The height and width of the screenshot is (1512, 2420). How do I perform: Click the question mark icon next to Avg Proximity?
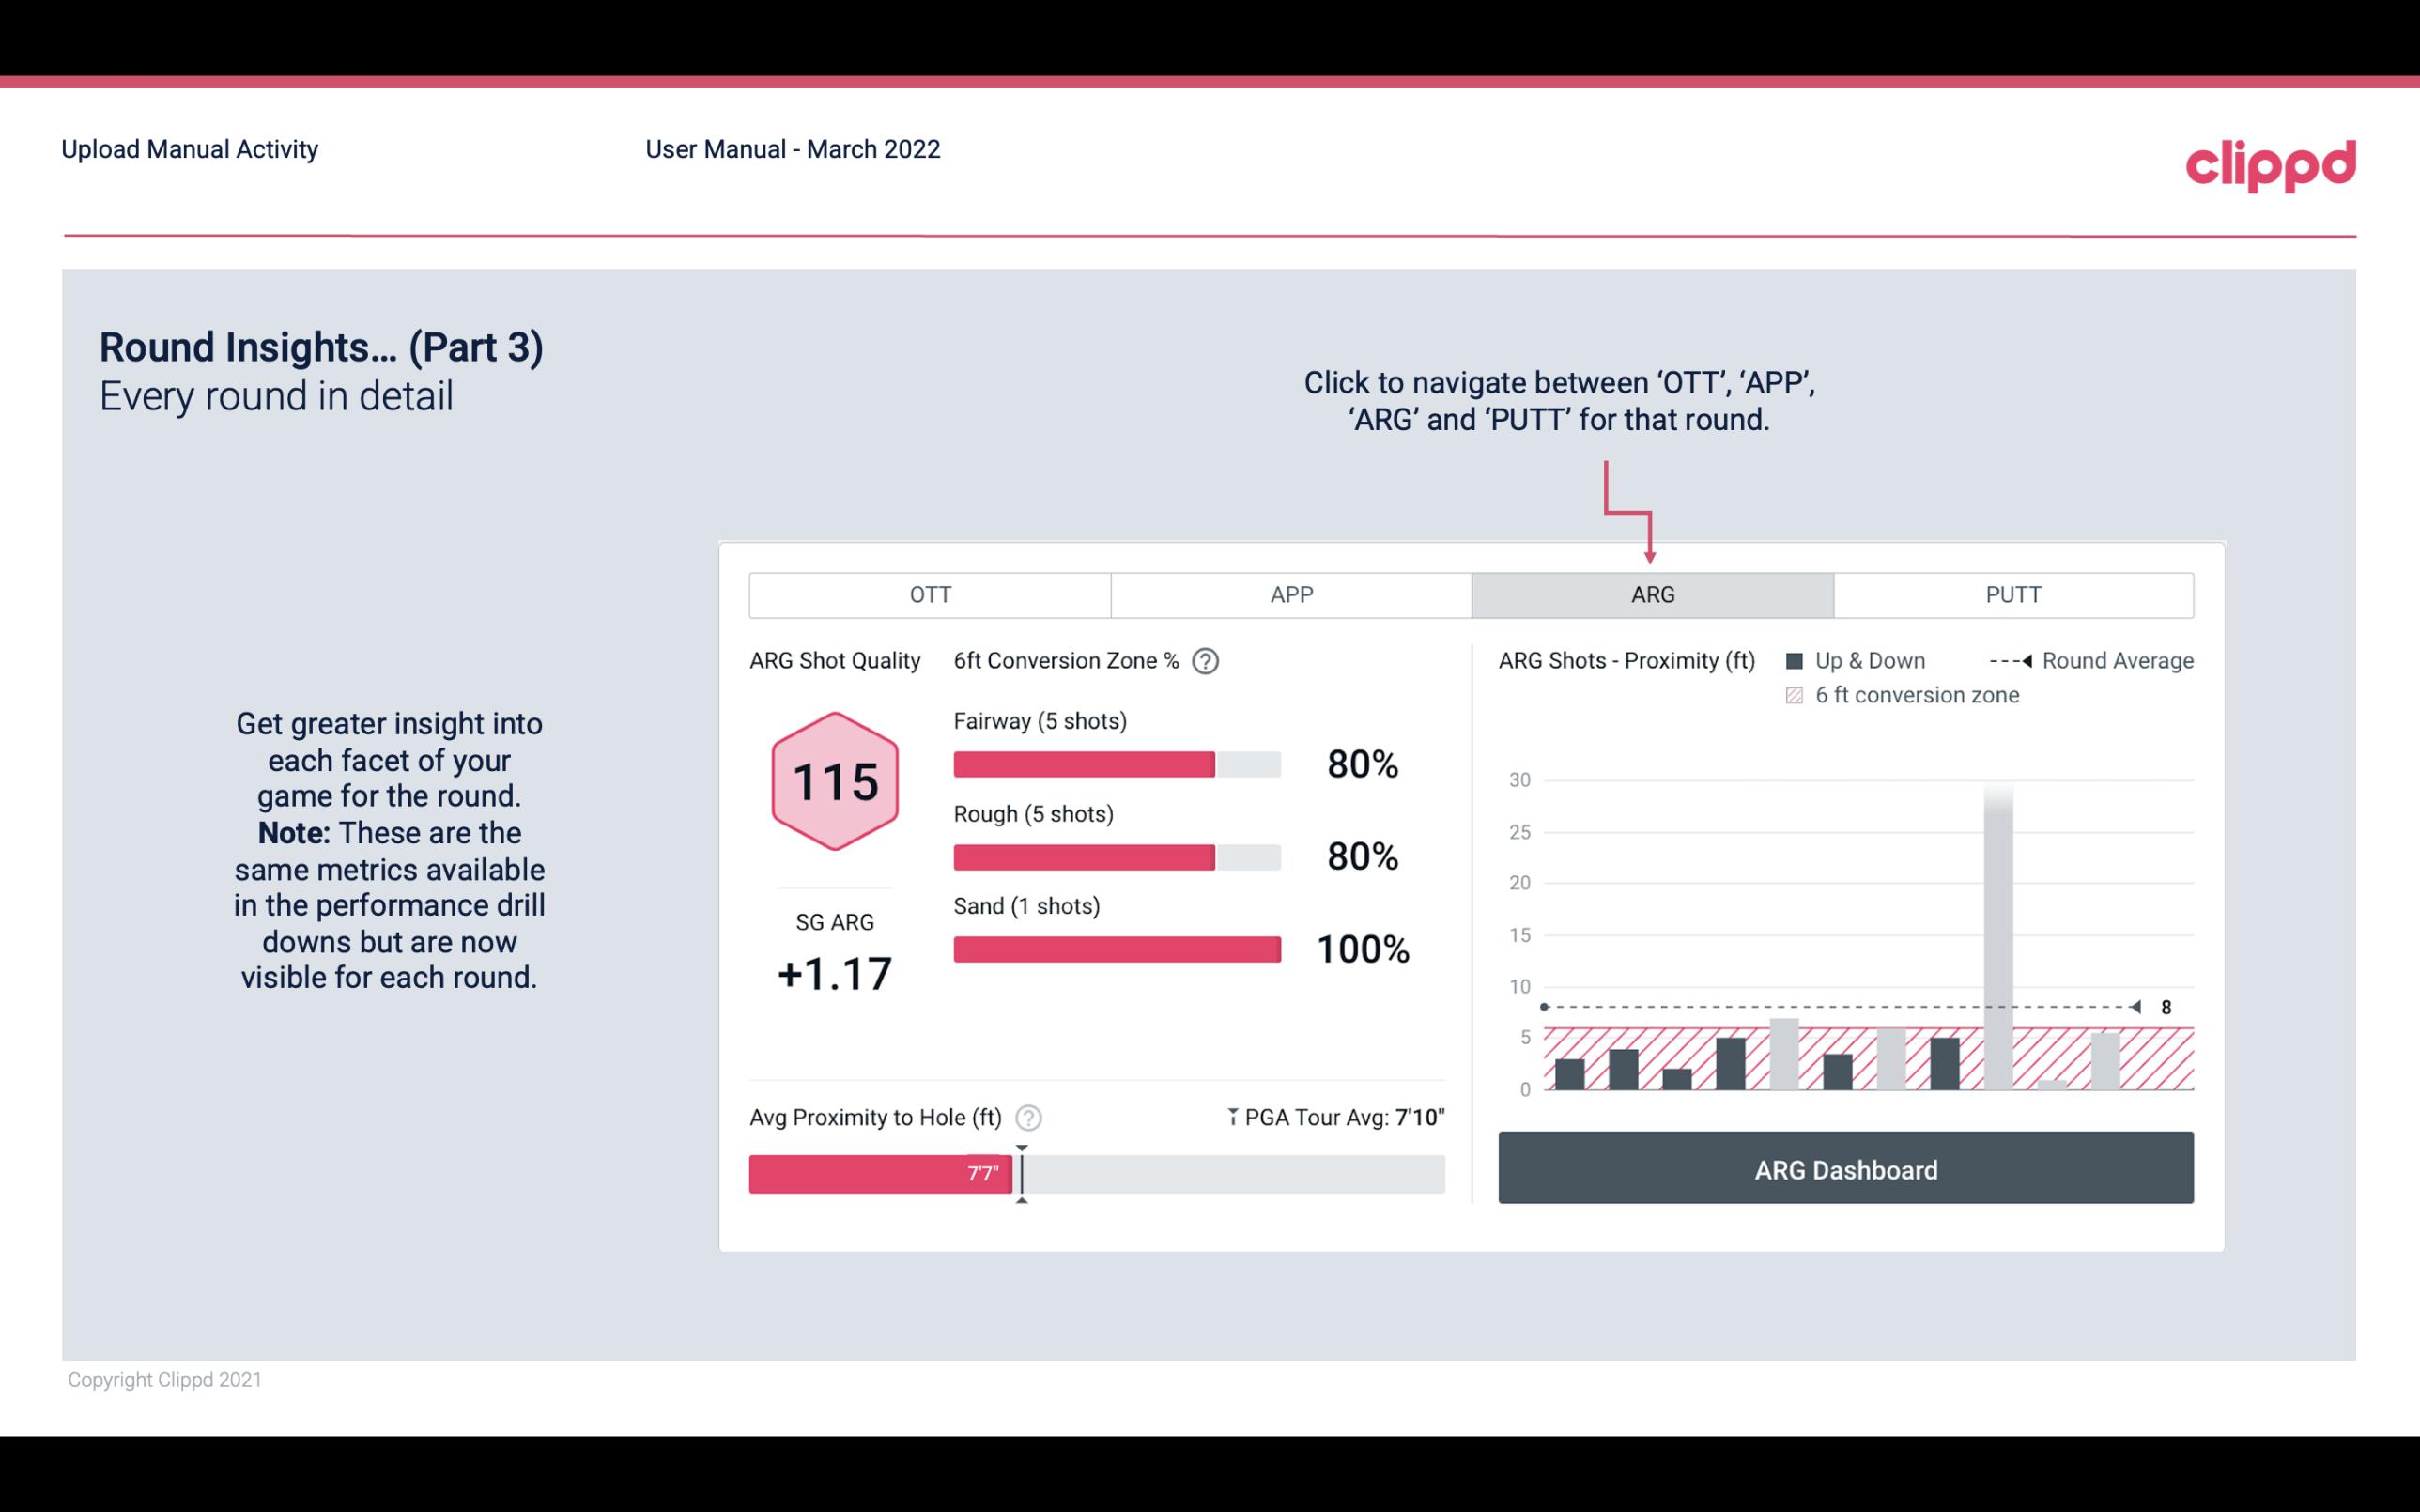[x=1031, y=1117]
